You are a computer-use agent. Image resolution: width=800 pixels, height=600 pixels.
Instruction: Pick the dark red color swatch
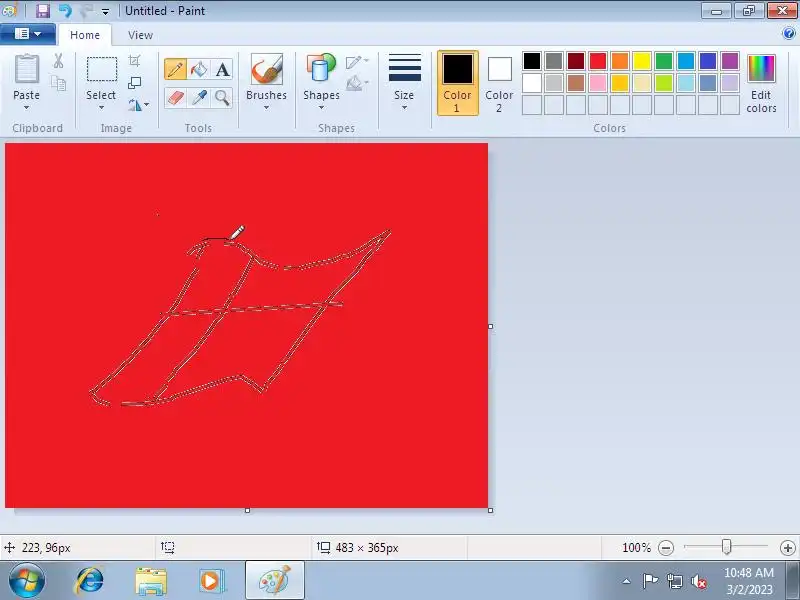pyautogui.click(x=576, y=61)
